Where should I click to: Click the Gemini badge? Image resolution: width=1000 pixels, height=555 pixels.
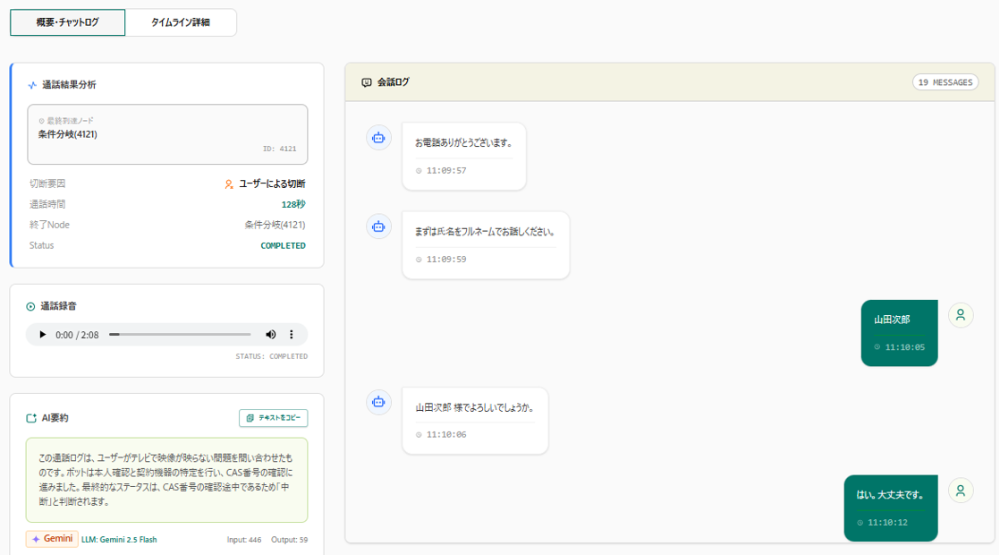(52, 539)
